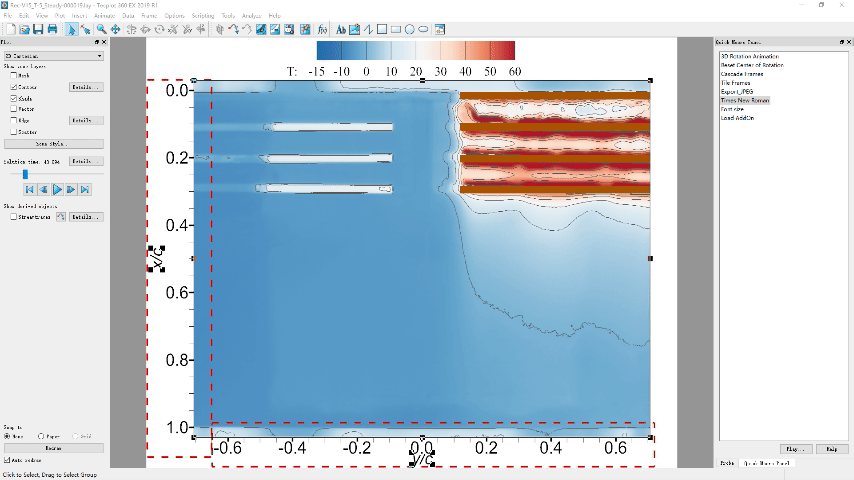Image resolution: width=854 pixels, height=480 pixels.
Task: Select the Add Contour Level tool
Action: tap(261, 29)
